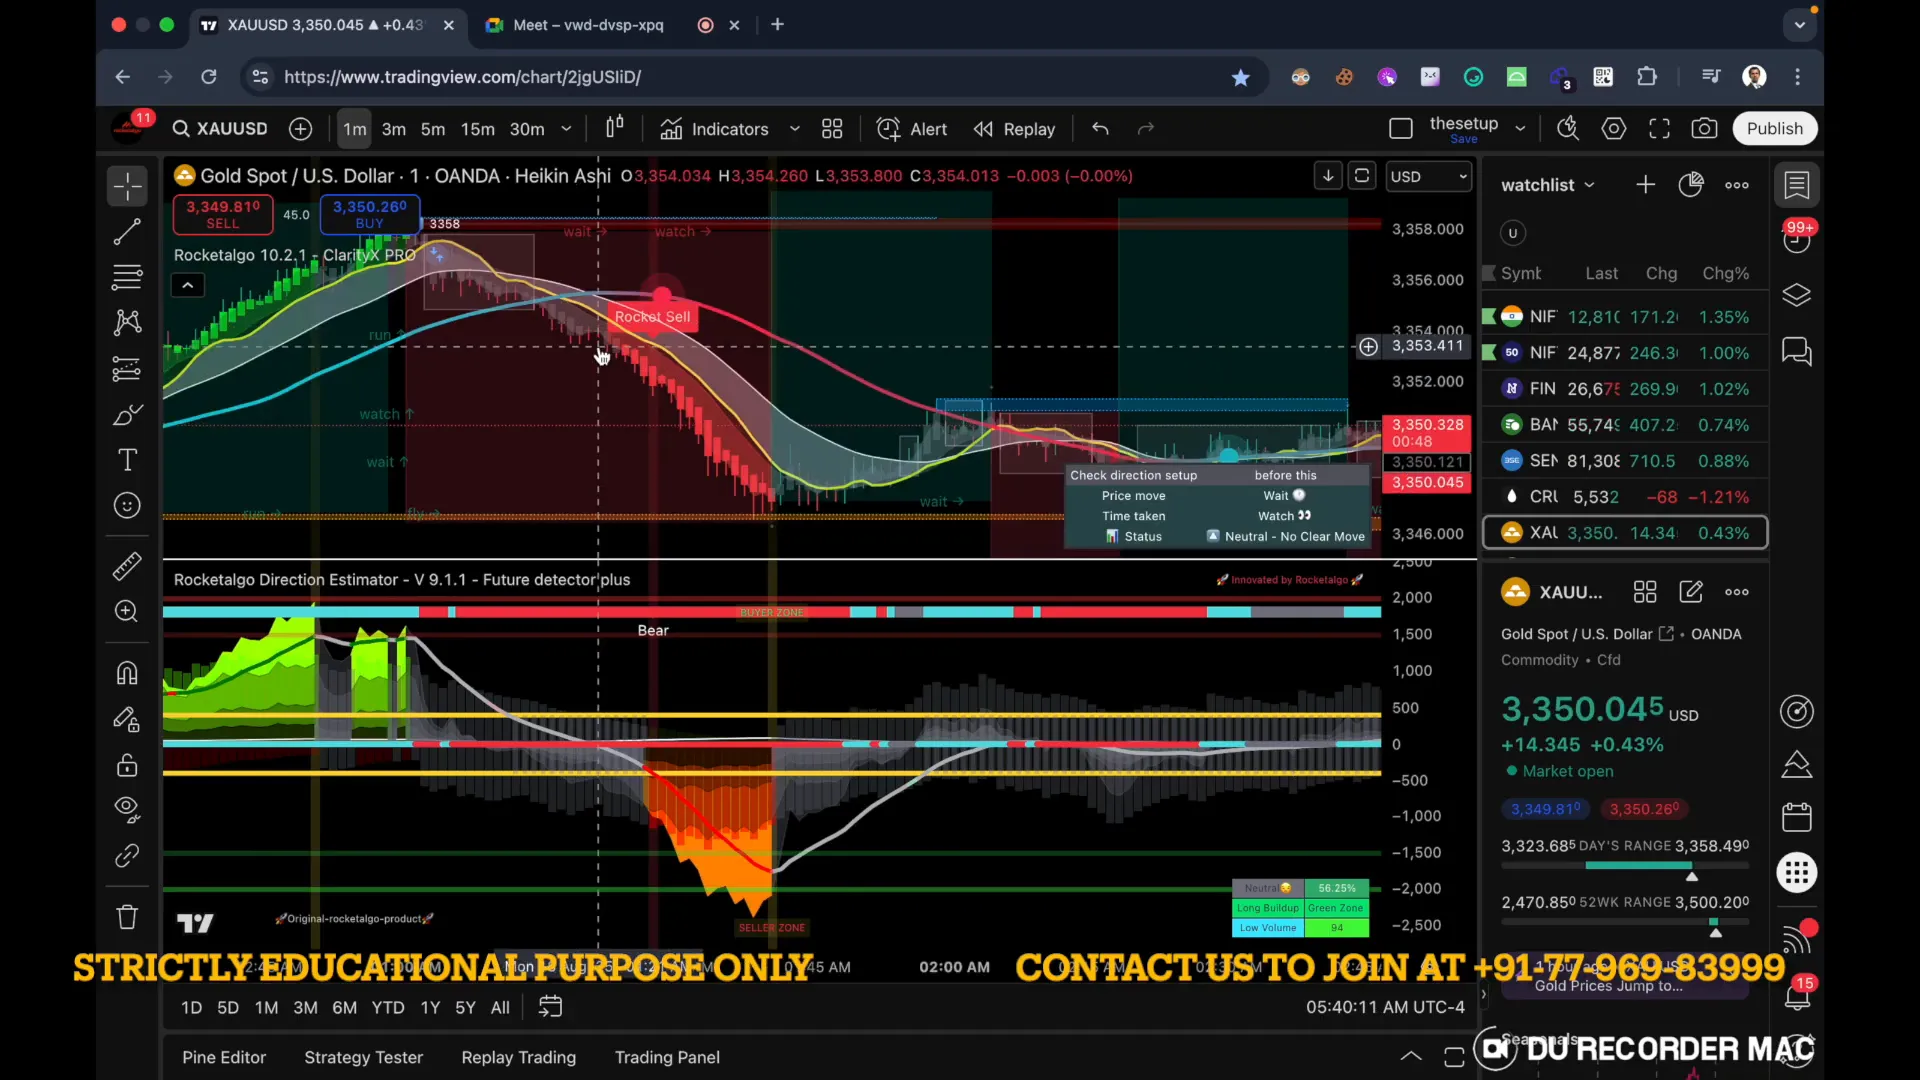The width and height of the screenshot is (1920, 1080).
Task: Click the link drawings chain icon
Action: coord(127,856)
